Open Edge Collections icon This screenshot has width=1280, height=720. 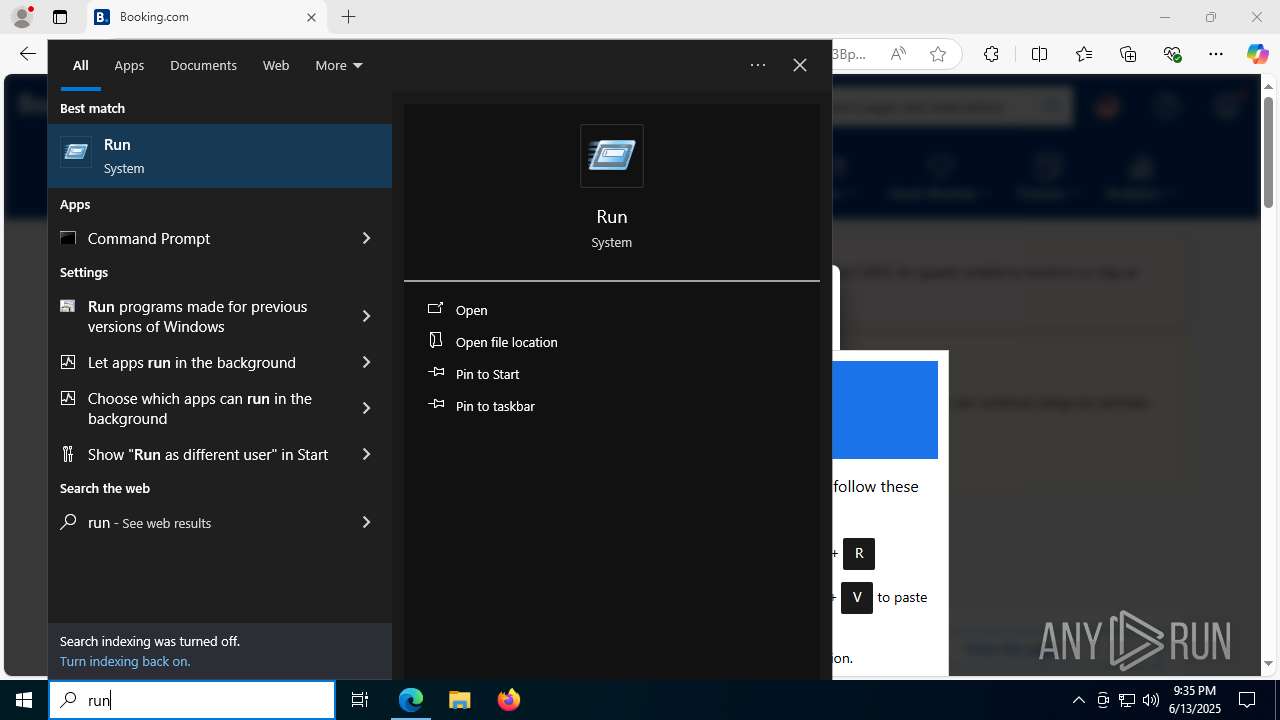click(1128, 54)
